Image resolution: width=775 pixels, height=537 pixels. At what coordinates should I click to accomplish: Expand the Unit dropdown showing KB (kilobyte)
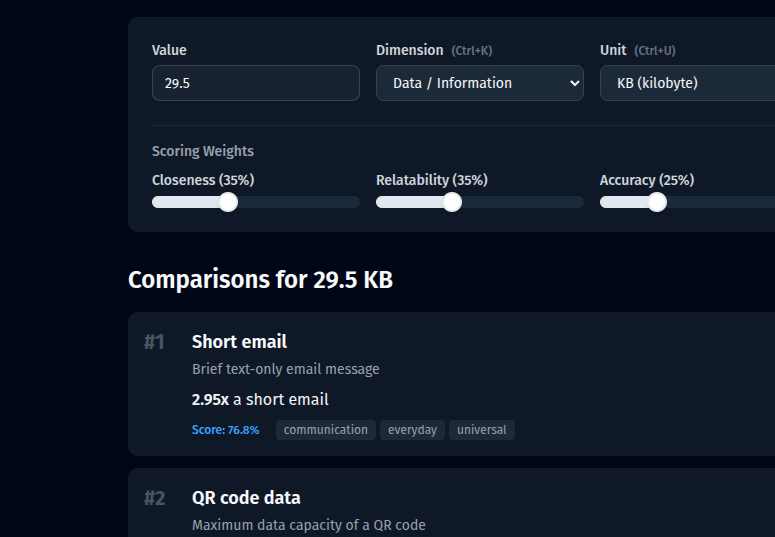pyautogui.click(x=686, y=83)
